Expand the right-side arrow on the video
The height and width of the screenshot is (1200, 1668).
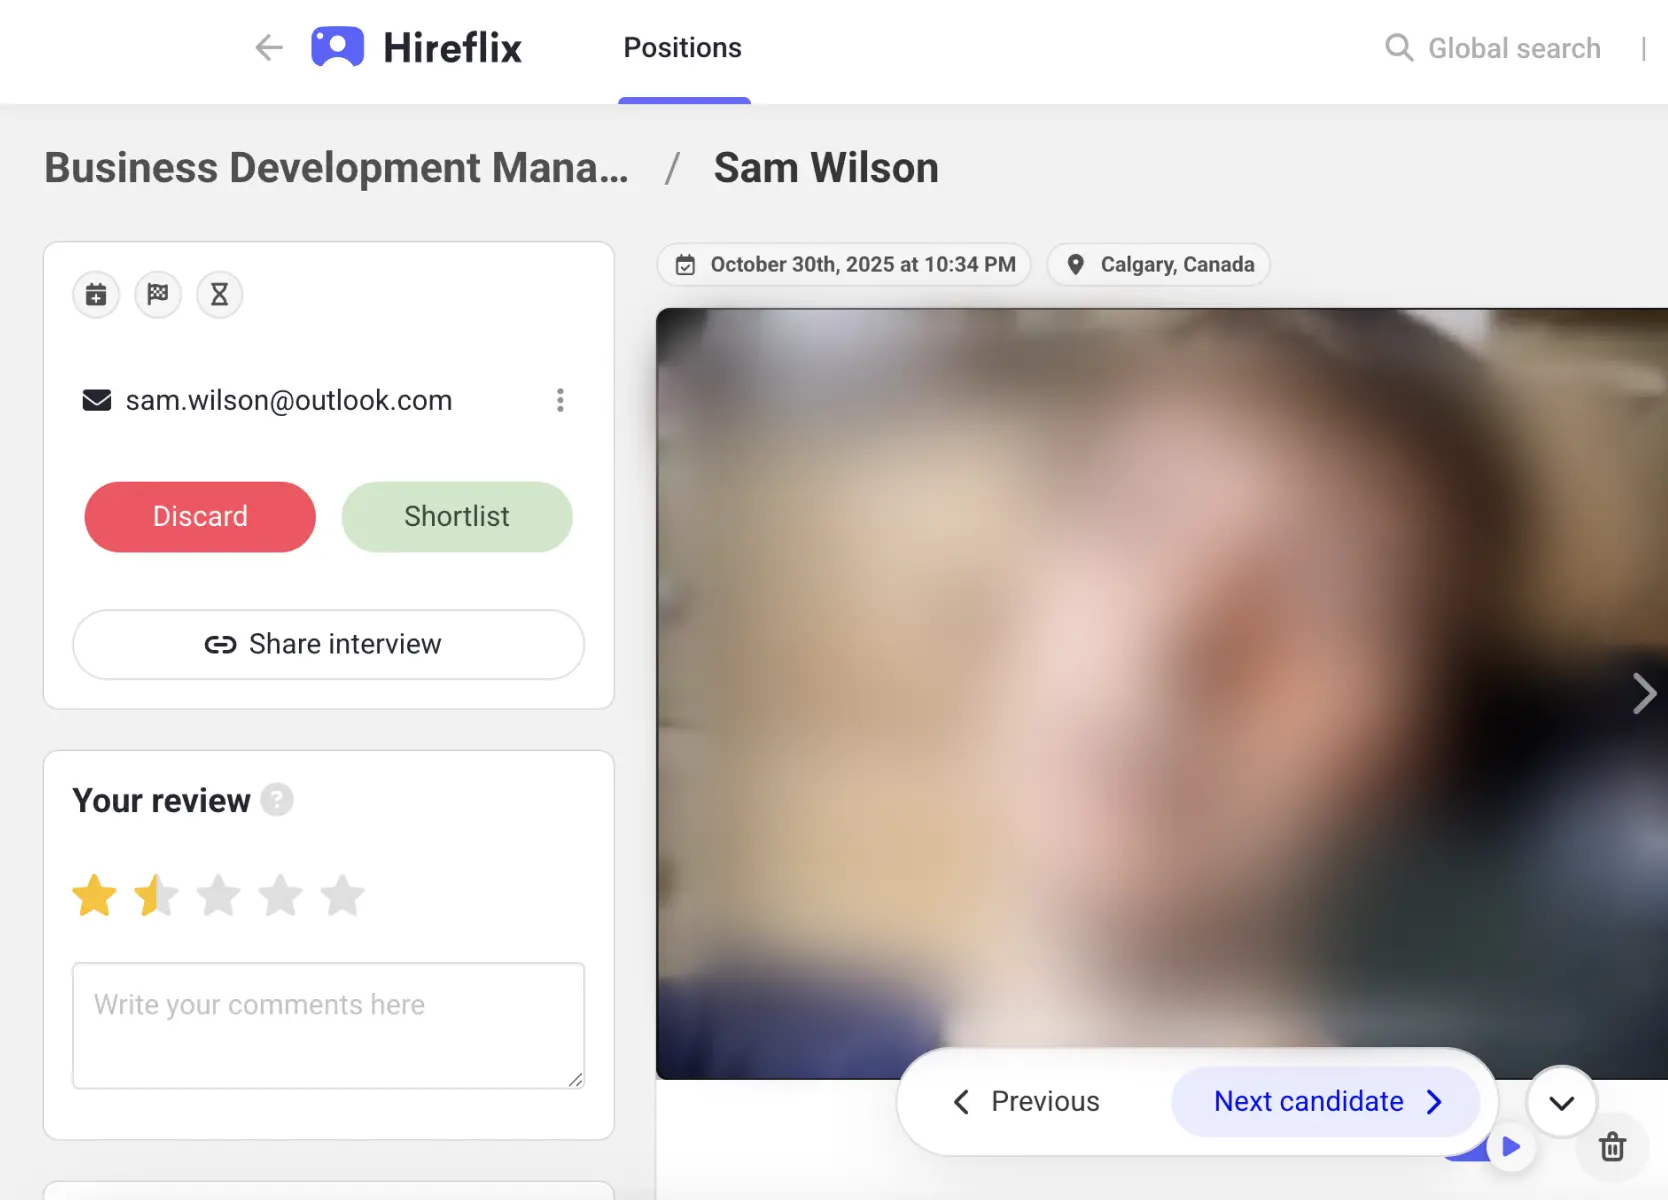(1643, 693)
